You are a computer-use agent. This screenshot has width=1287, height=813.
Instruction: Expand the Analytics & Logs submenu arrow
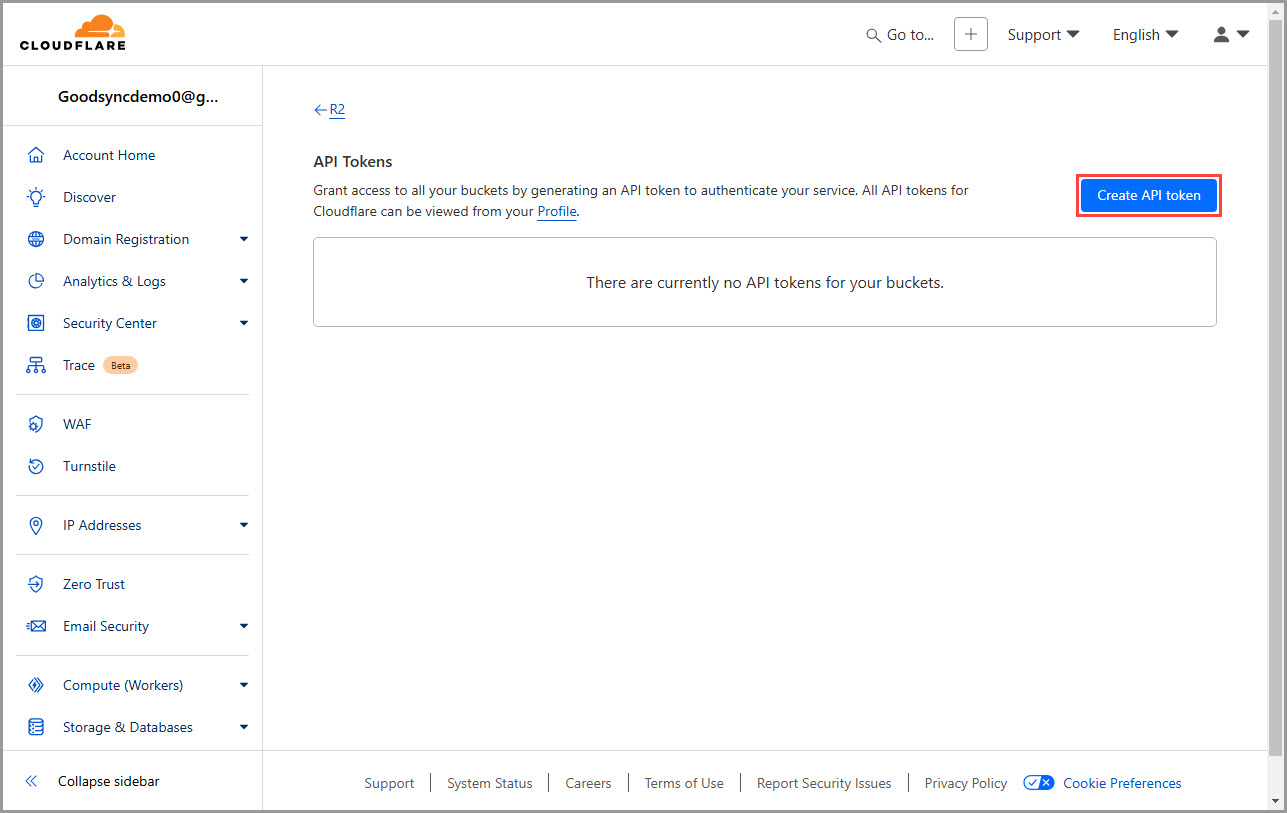[244, 281]
